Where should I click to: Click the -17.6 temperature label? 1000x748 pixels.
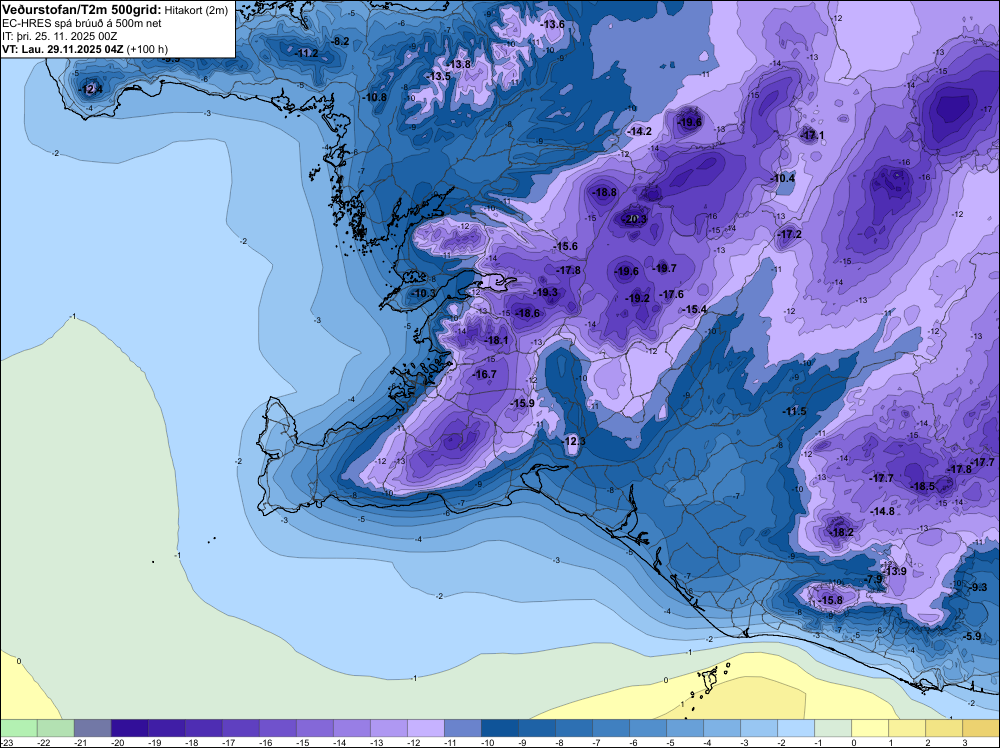pos(672,295)
